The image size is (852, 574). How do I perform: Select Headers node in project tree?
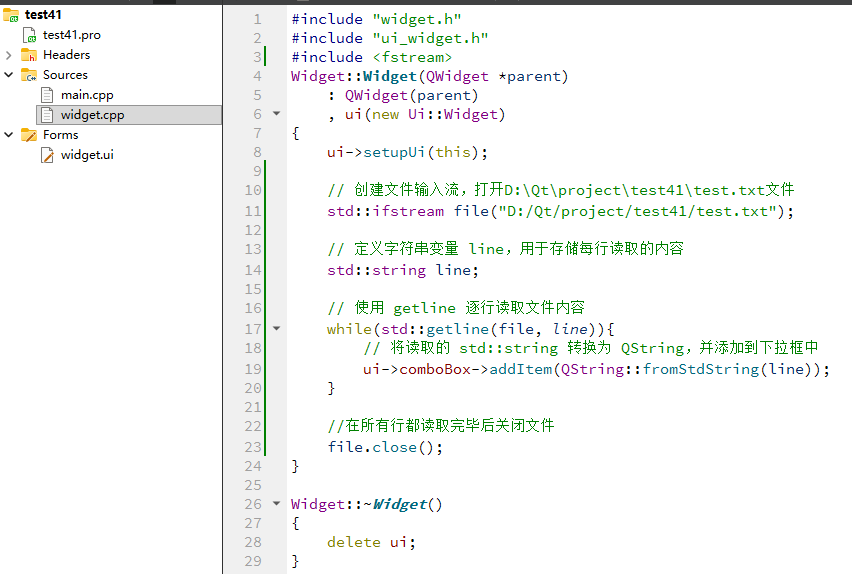point(66,55)
